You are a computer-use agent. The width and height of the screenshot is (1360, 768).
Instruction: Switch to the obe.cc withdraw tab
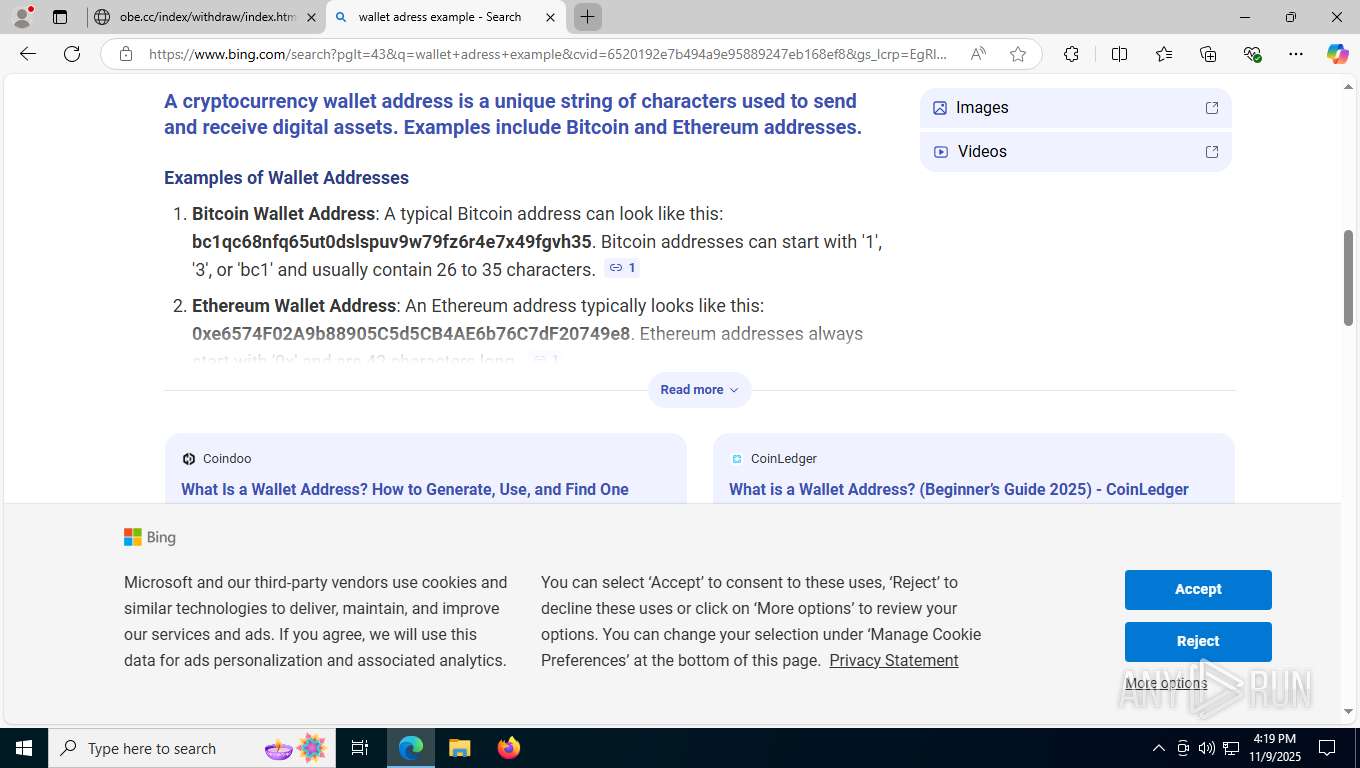(x=207, y=17)
